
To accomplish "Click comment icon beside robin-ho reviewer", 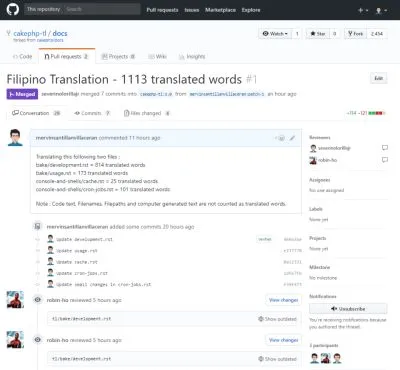I will pyautogui.click(x=385, y=160).
